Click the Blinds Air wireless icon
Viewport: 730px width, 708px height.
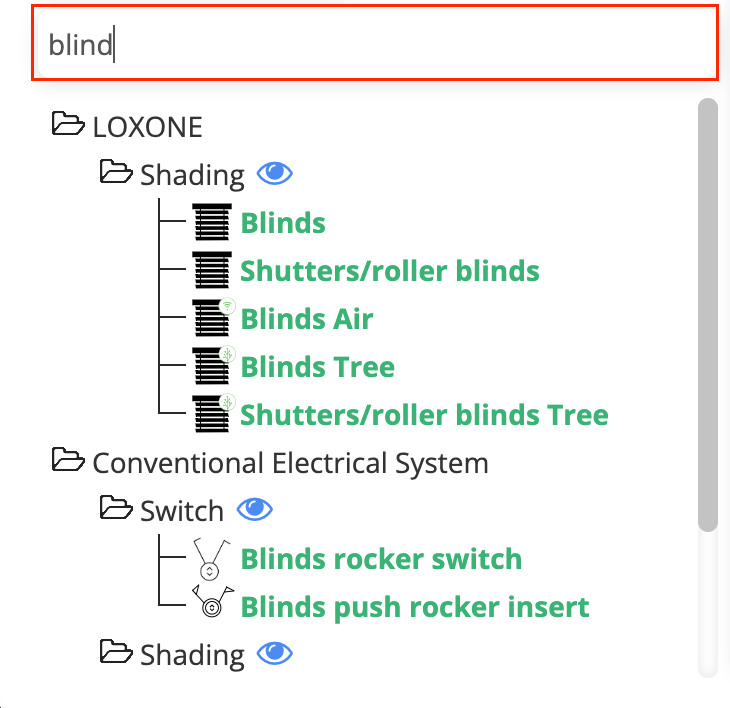click(213, 318)
